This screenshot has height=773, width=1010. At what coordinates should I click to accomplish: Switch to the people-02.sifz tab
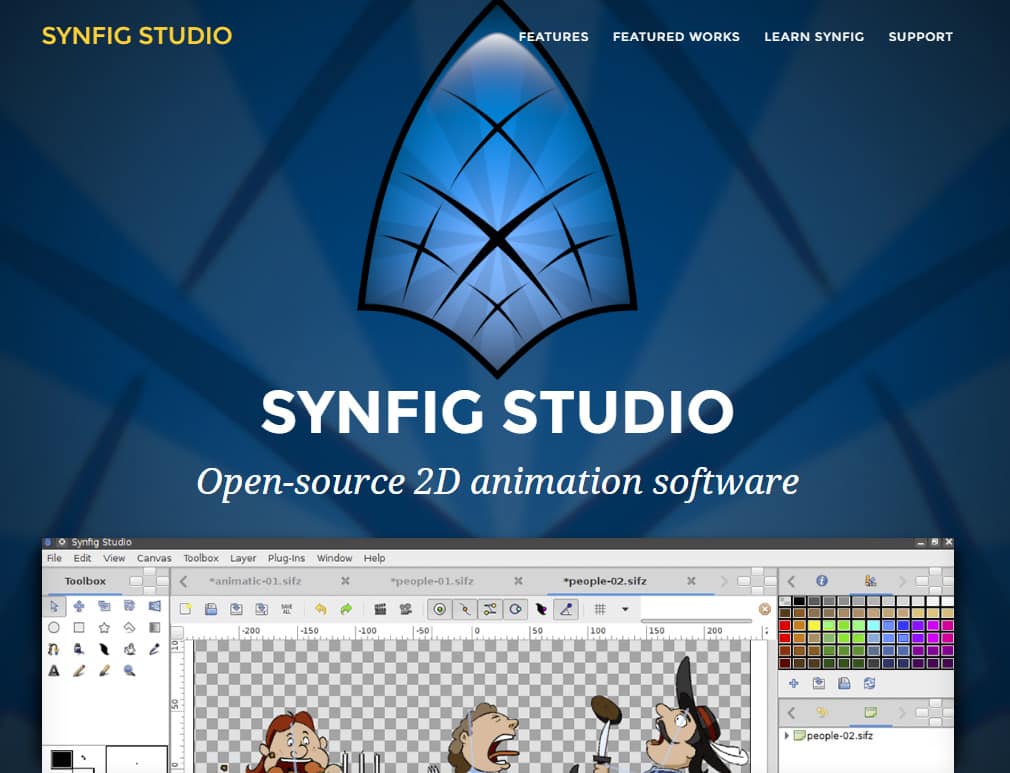point(605,581)
